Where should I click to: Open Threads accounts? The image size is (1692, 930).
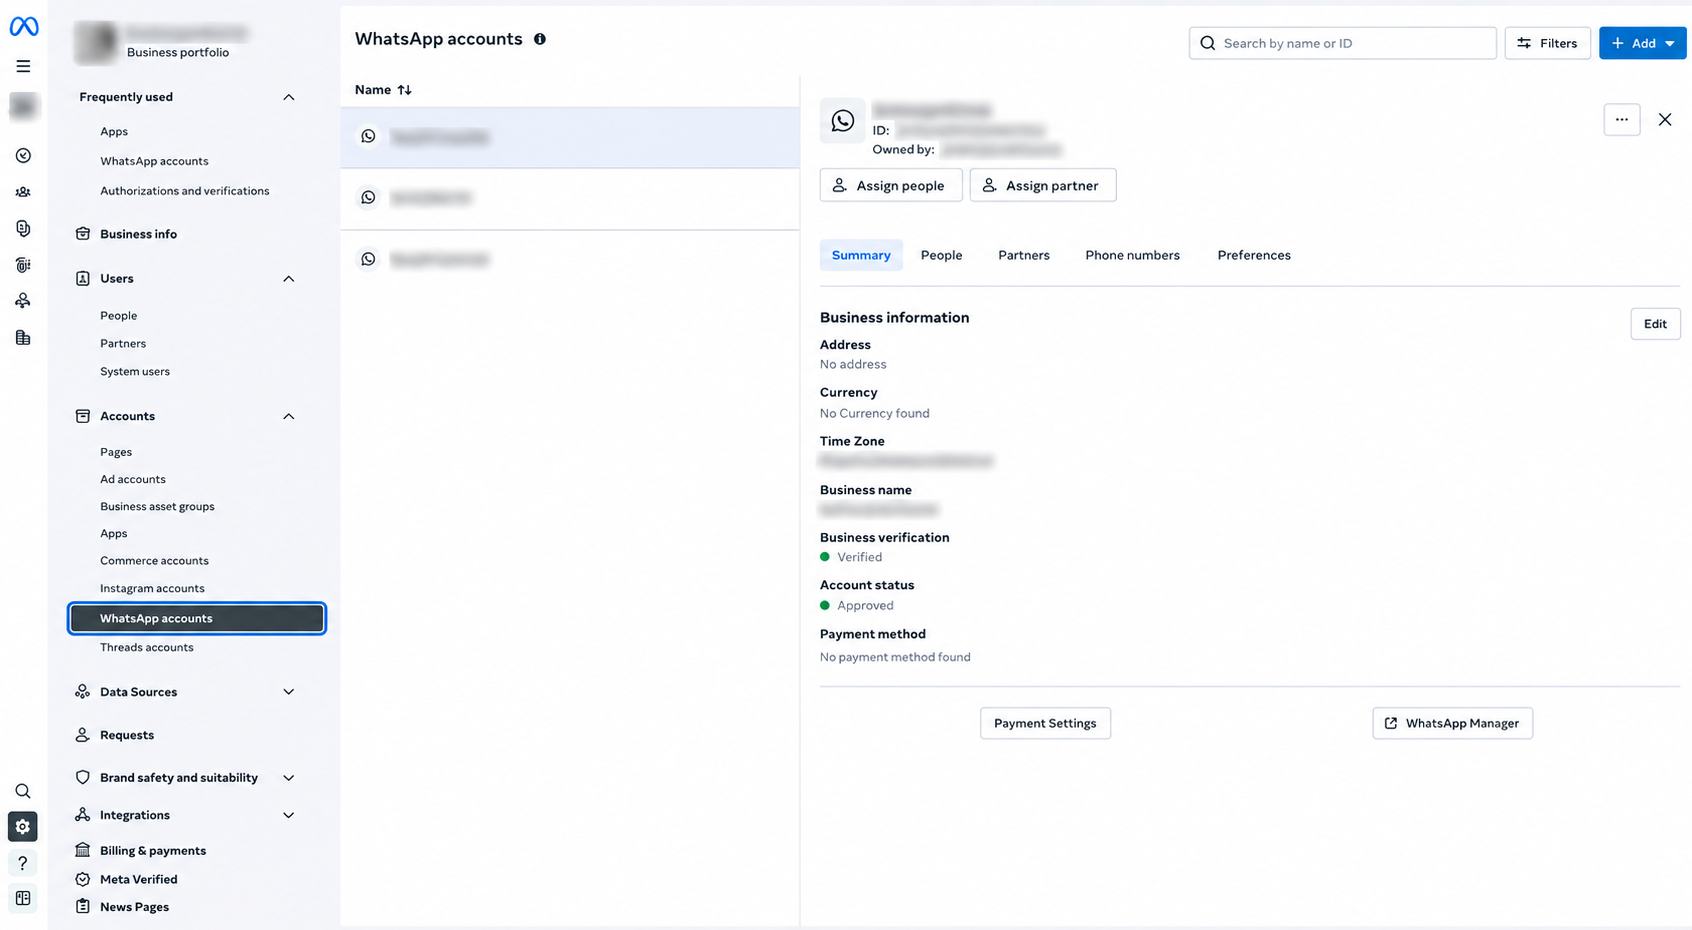[147, 648]
